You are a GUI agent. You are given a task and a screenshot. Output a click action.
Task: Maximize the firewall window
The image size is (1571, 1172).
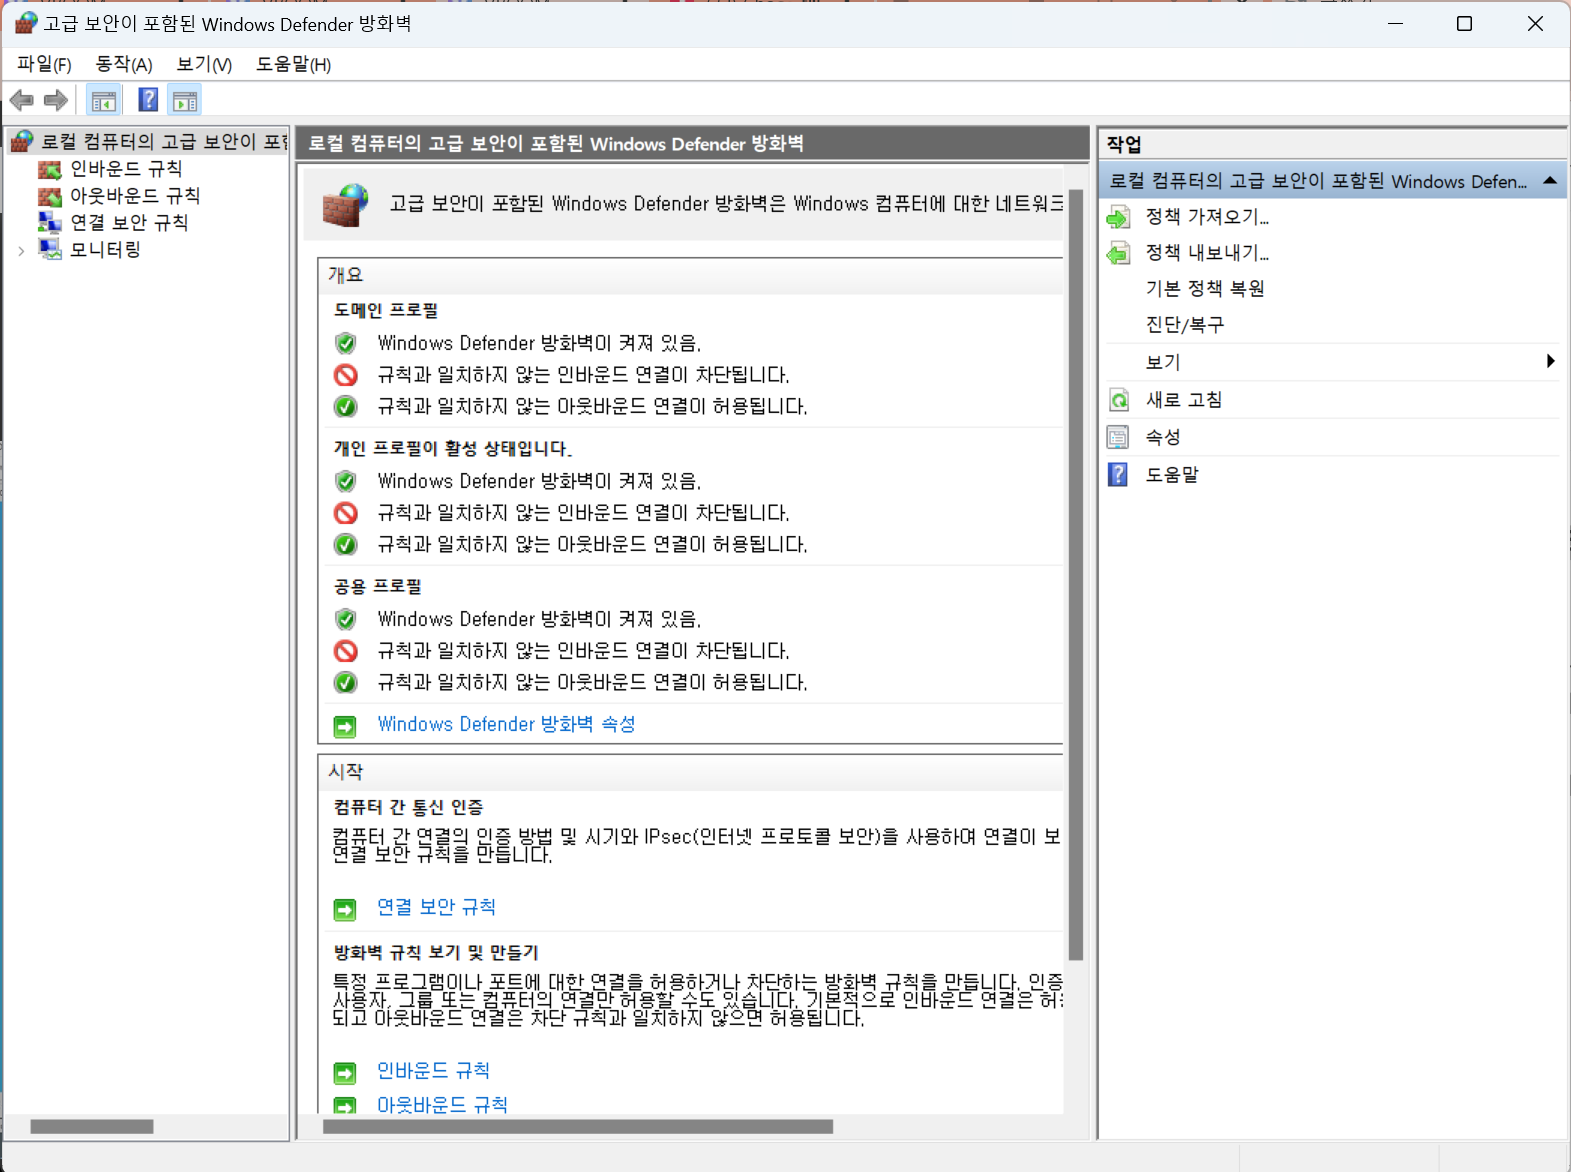1464,23
